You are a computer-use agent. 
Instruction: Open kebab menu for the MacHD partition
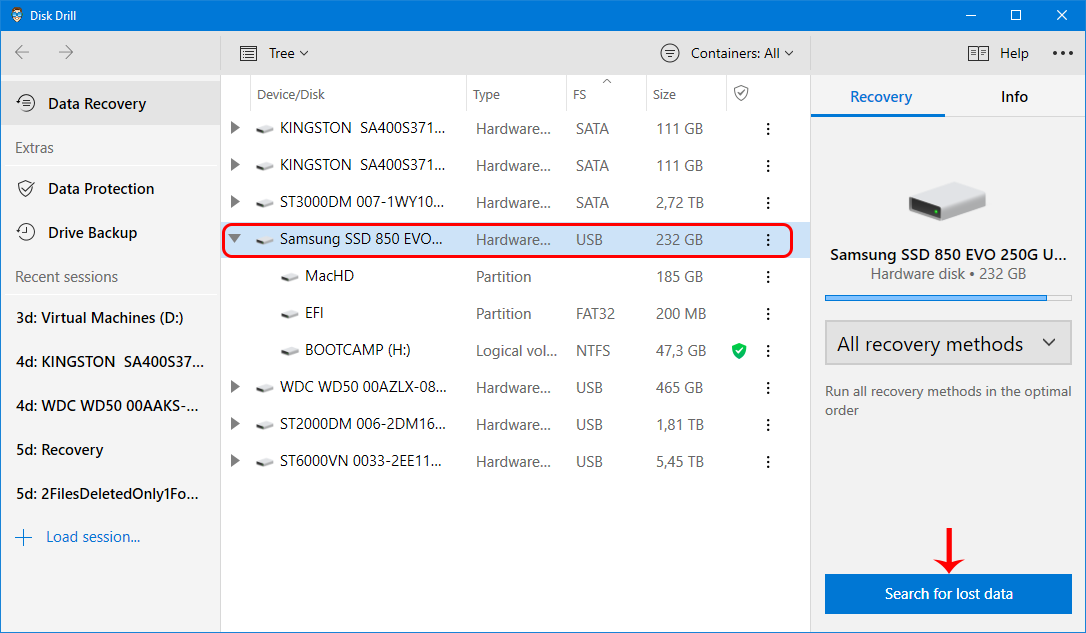[768, 277]
